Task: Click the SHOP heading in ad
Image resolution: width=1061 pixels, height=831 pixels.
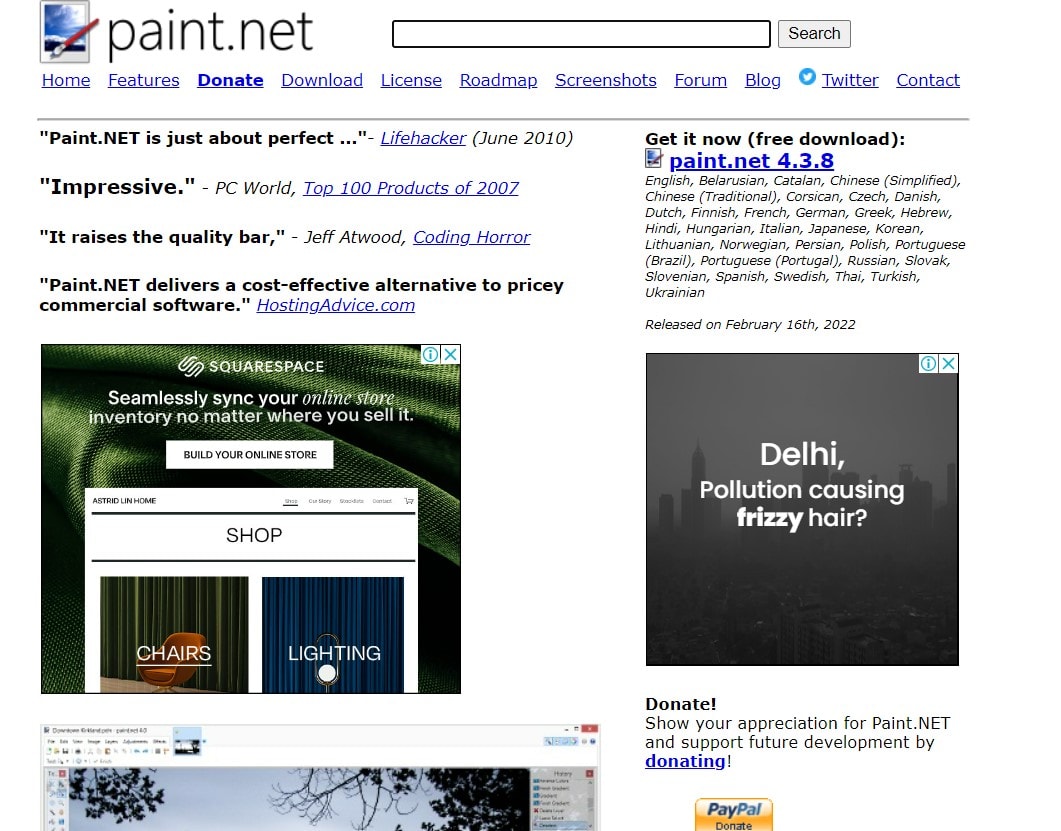Action: click(x=254, y=535)
